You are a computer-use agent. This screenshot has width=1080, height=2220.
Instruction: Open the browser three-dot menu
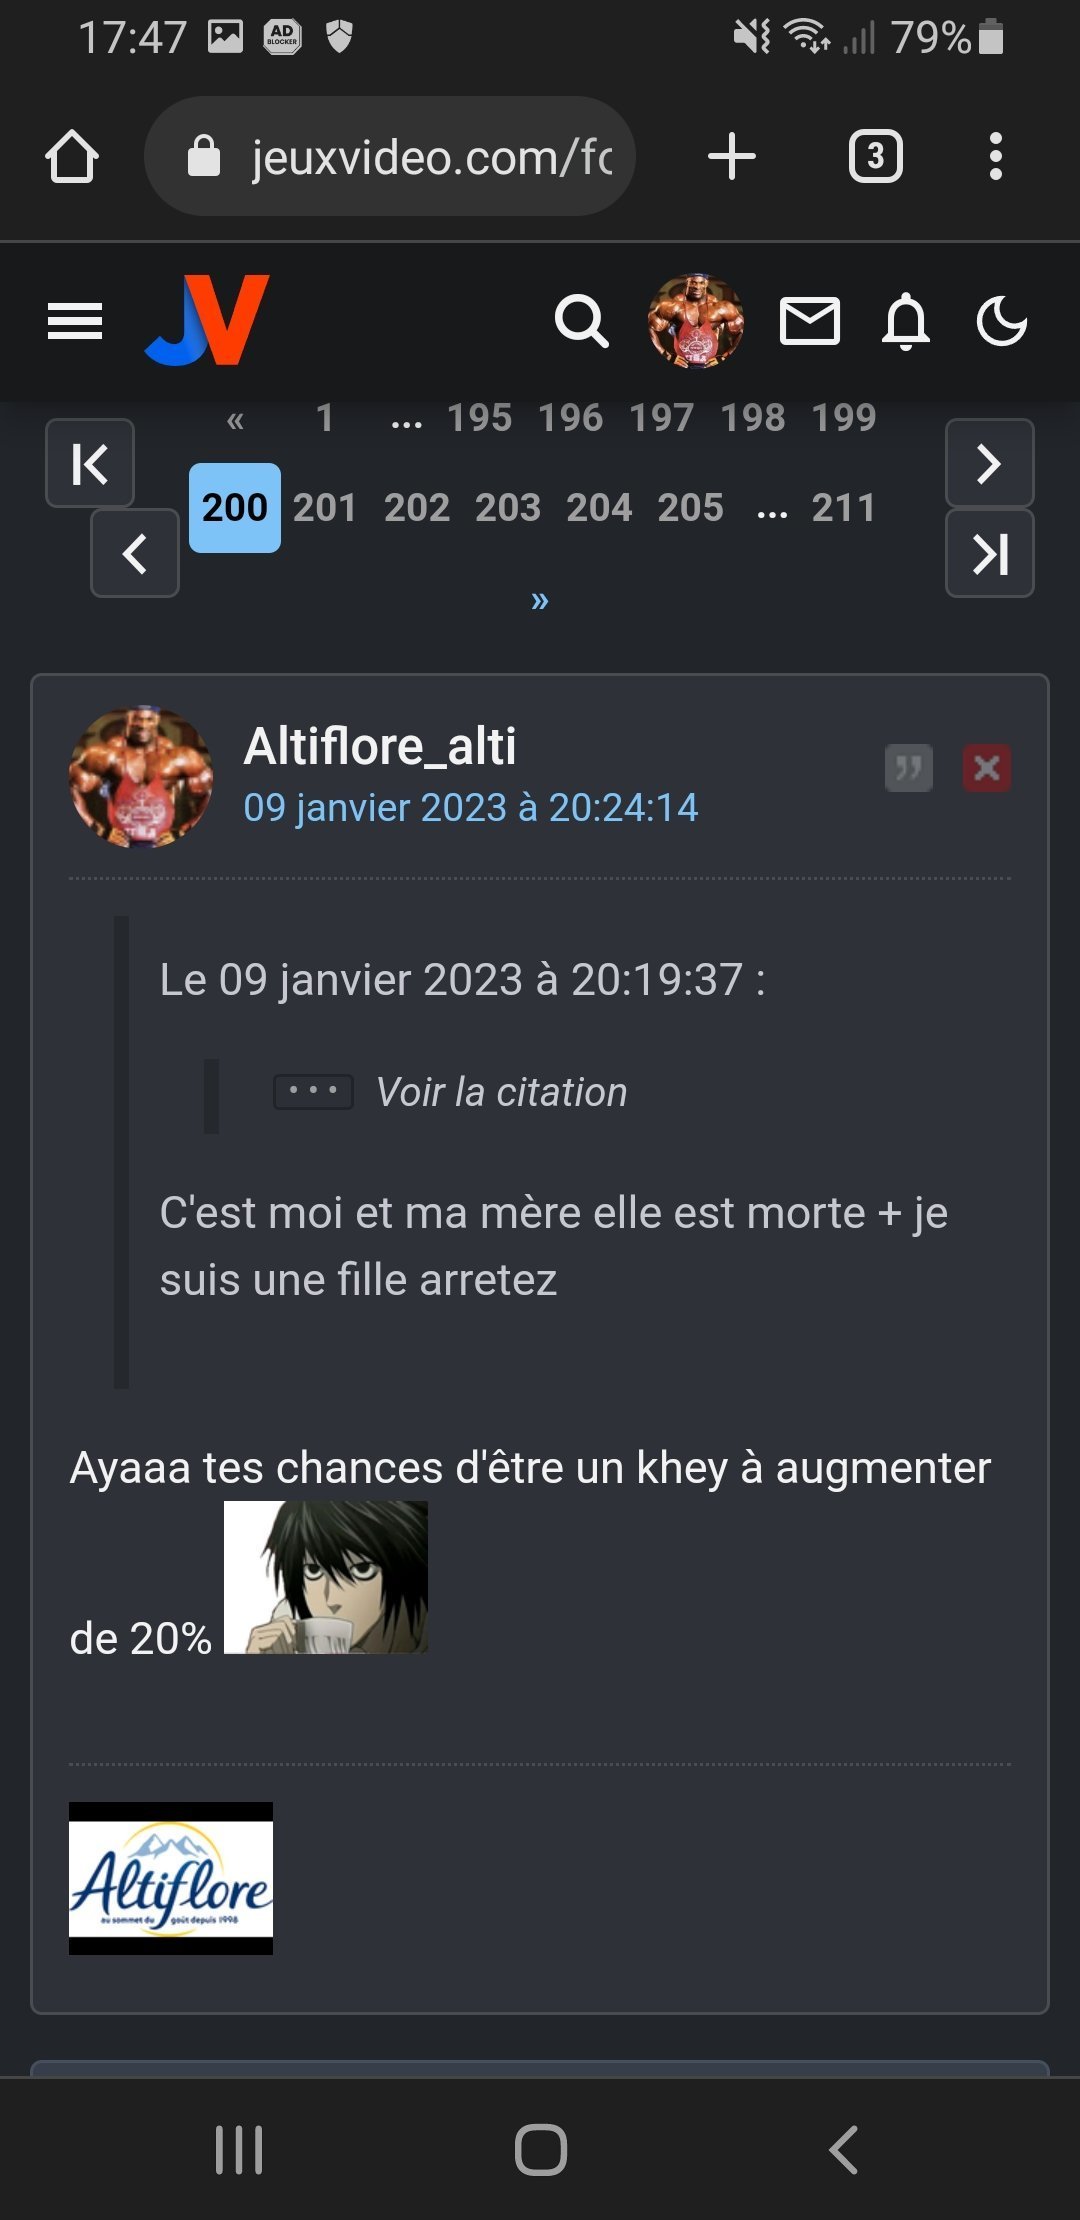click(x=995, y=157)
